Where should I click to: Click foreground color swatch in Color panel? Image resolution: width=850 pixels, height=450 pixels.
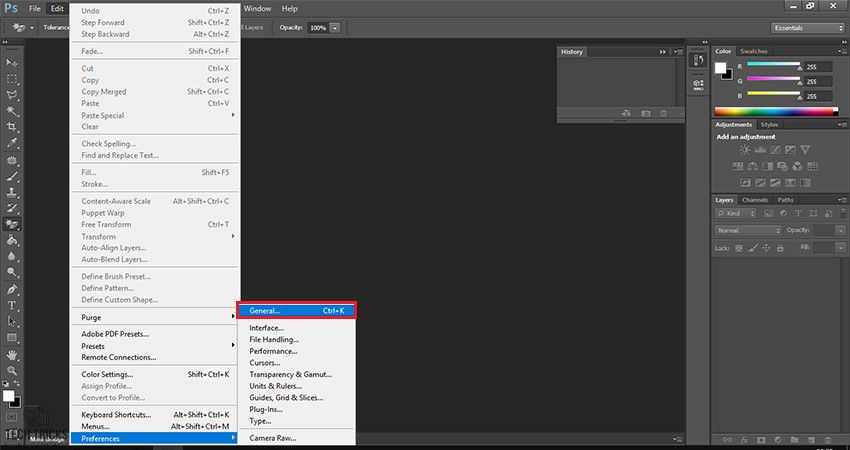click(x=720, y=68)
